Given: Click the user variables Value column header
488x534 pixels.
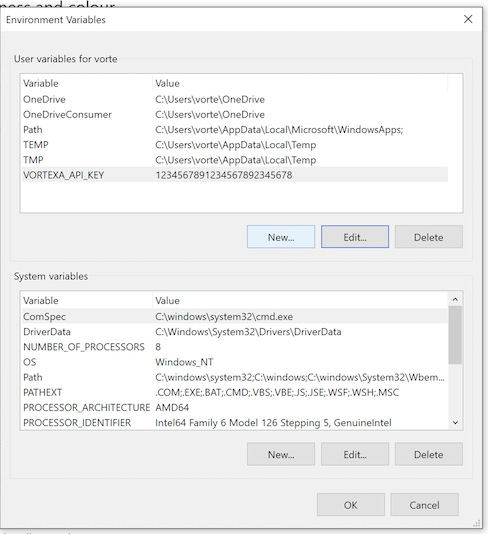Looking at the screenshot, I should [x=300, y=83].
